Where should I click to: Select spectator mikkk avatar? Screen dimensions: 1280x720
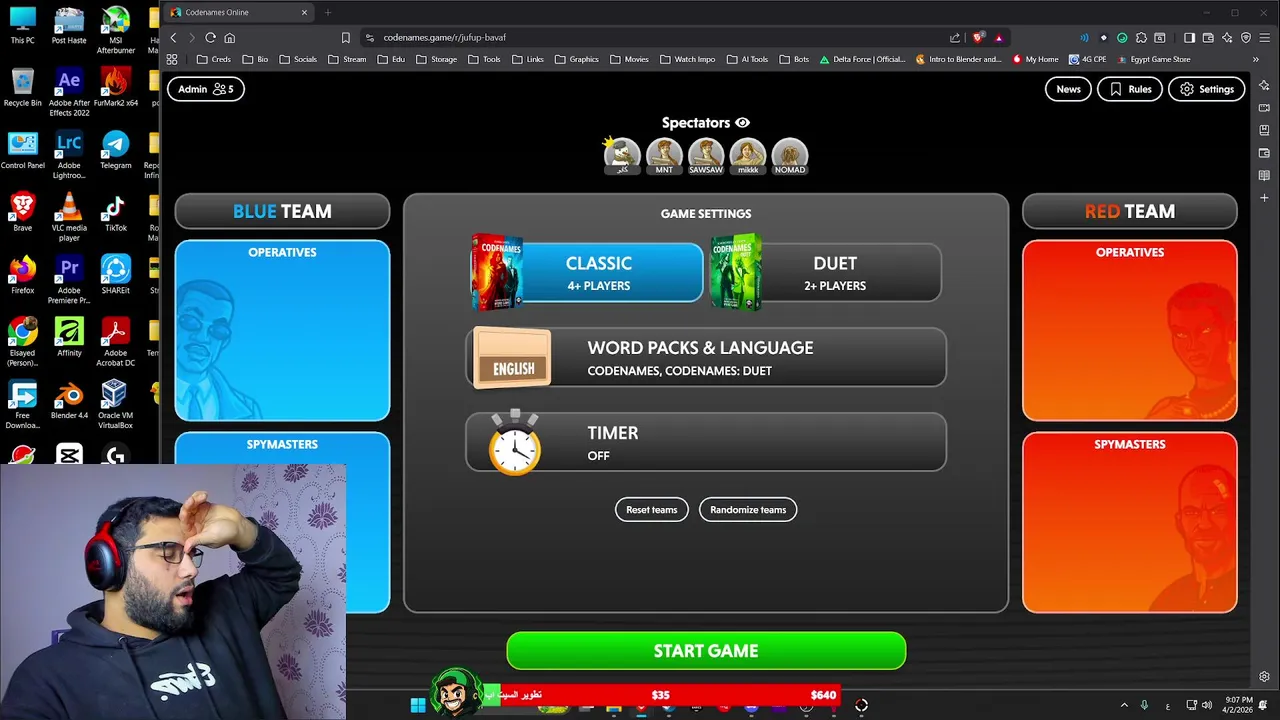pos(748,156)
